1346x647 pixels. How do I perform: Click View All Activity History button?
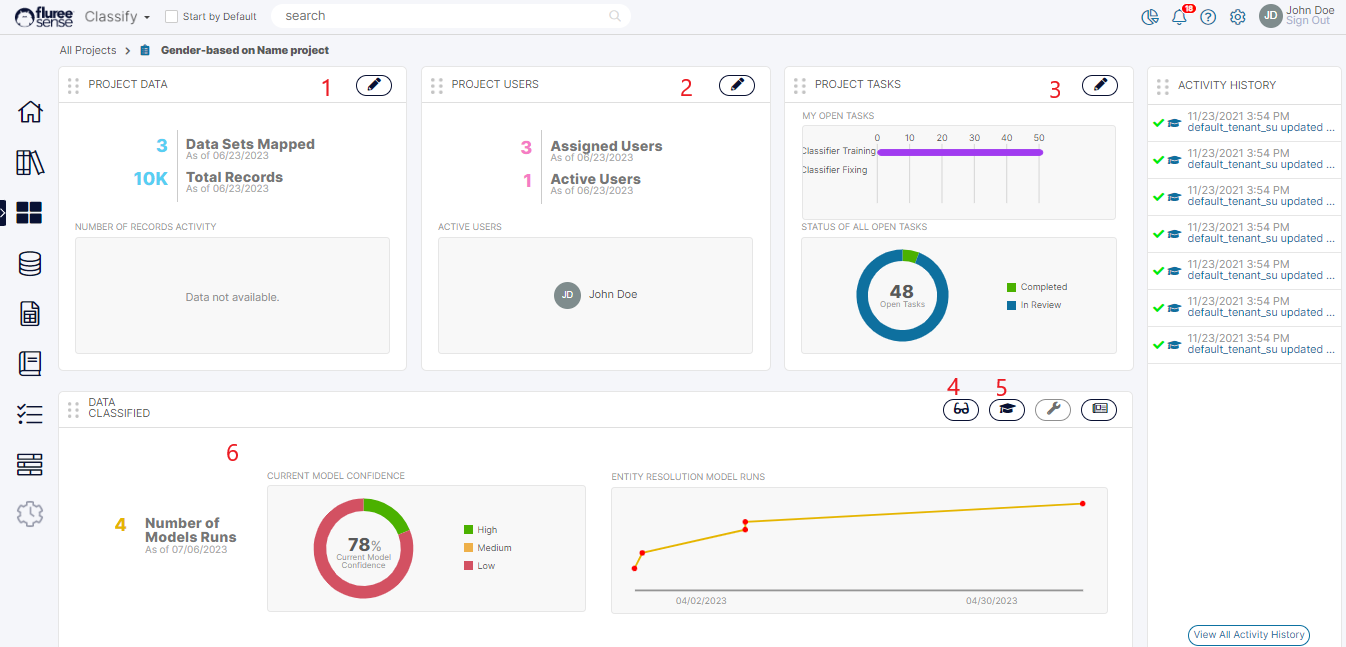click(x=1248, y=635)
